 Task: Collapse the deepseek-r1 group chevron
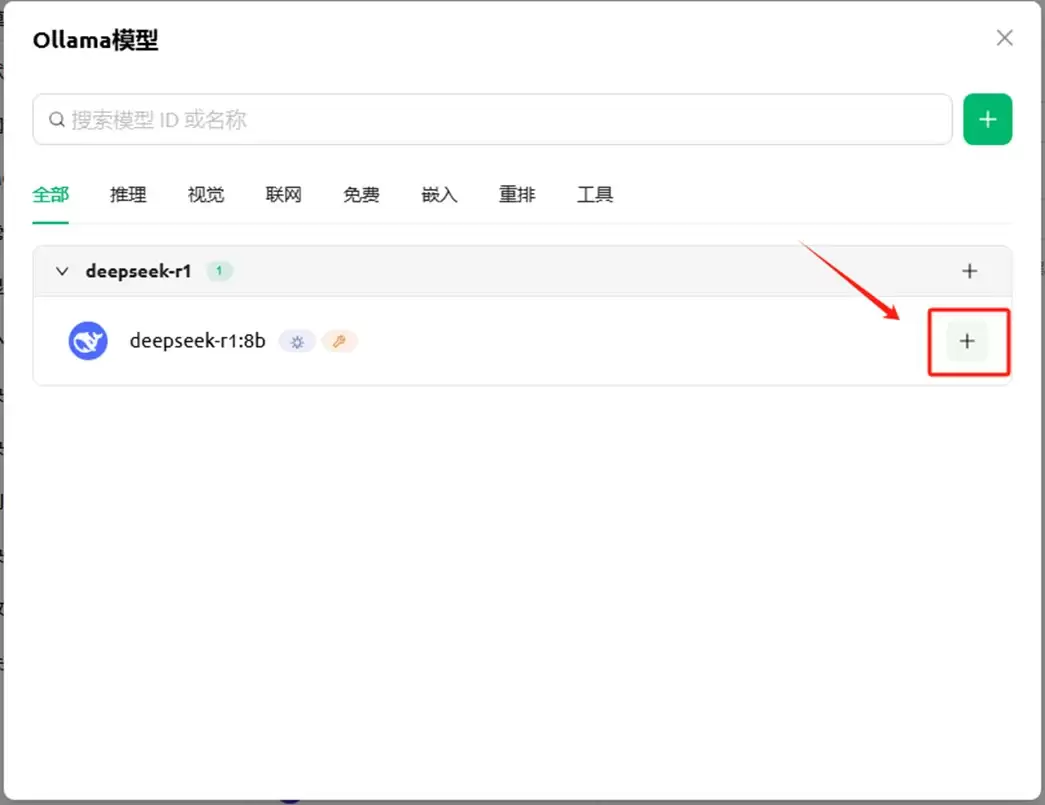(x=62, y=271)
